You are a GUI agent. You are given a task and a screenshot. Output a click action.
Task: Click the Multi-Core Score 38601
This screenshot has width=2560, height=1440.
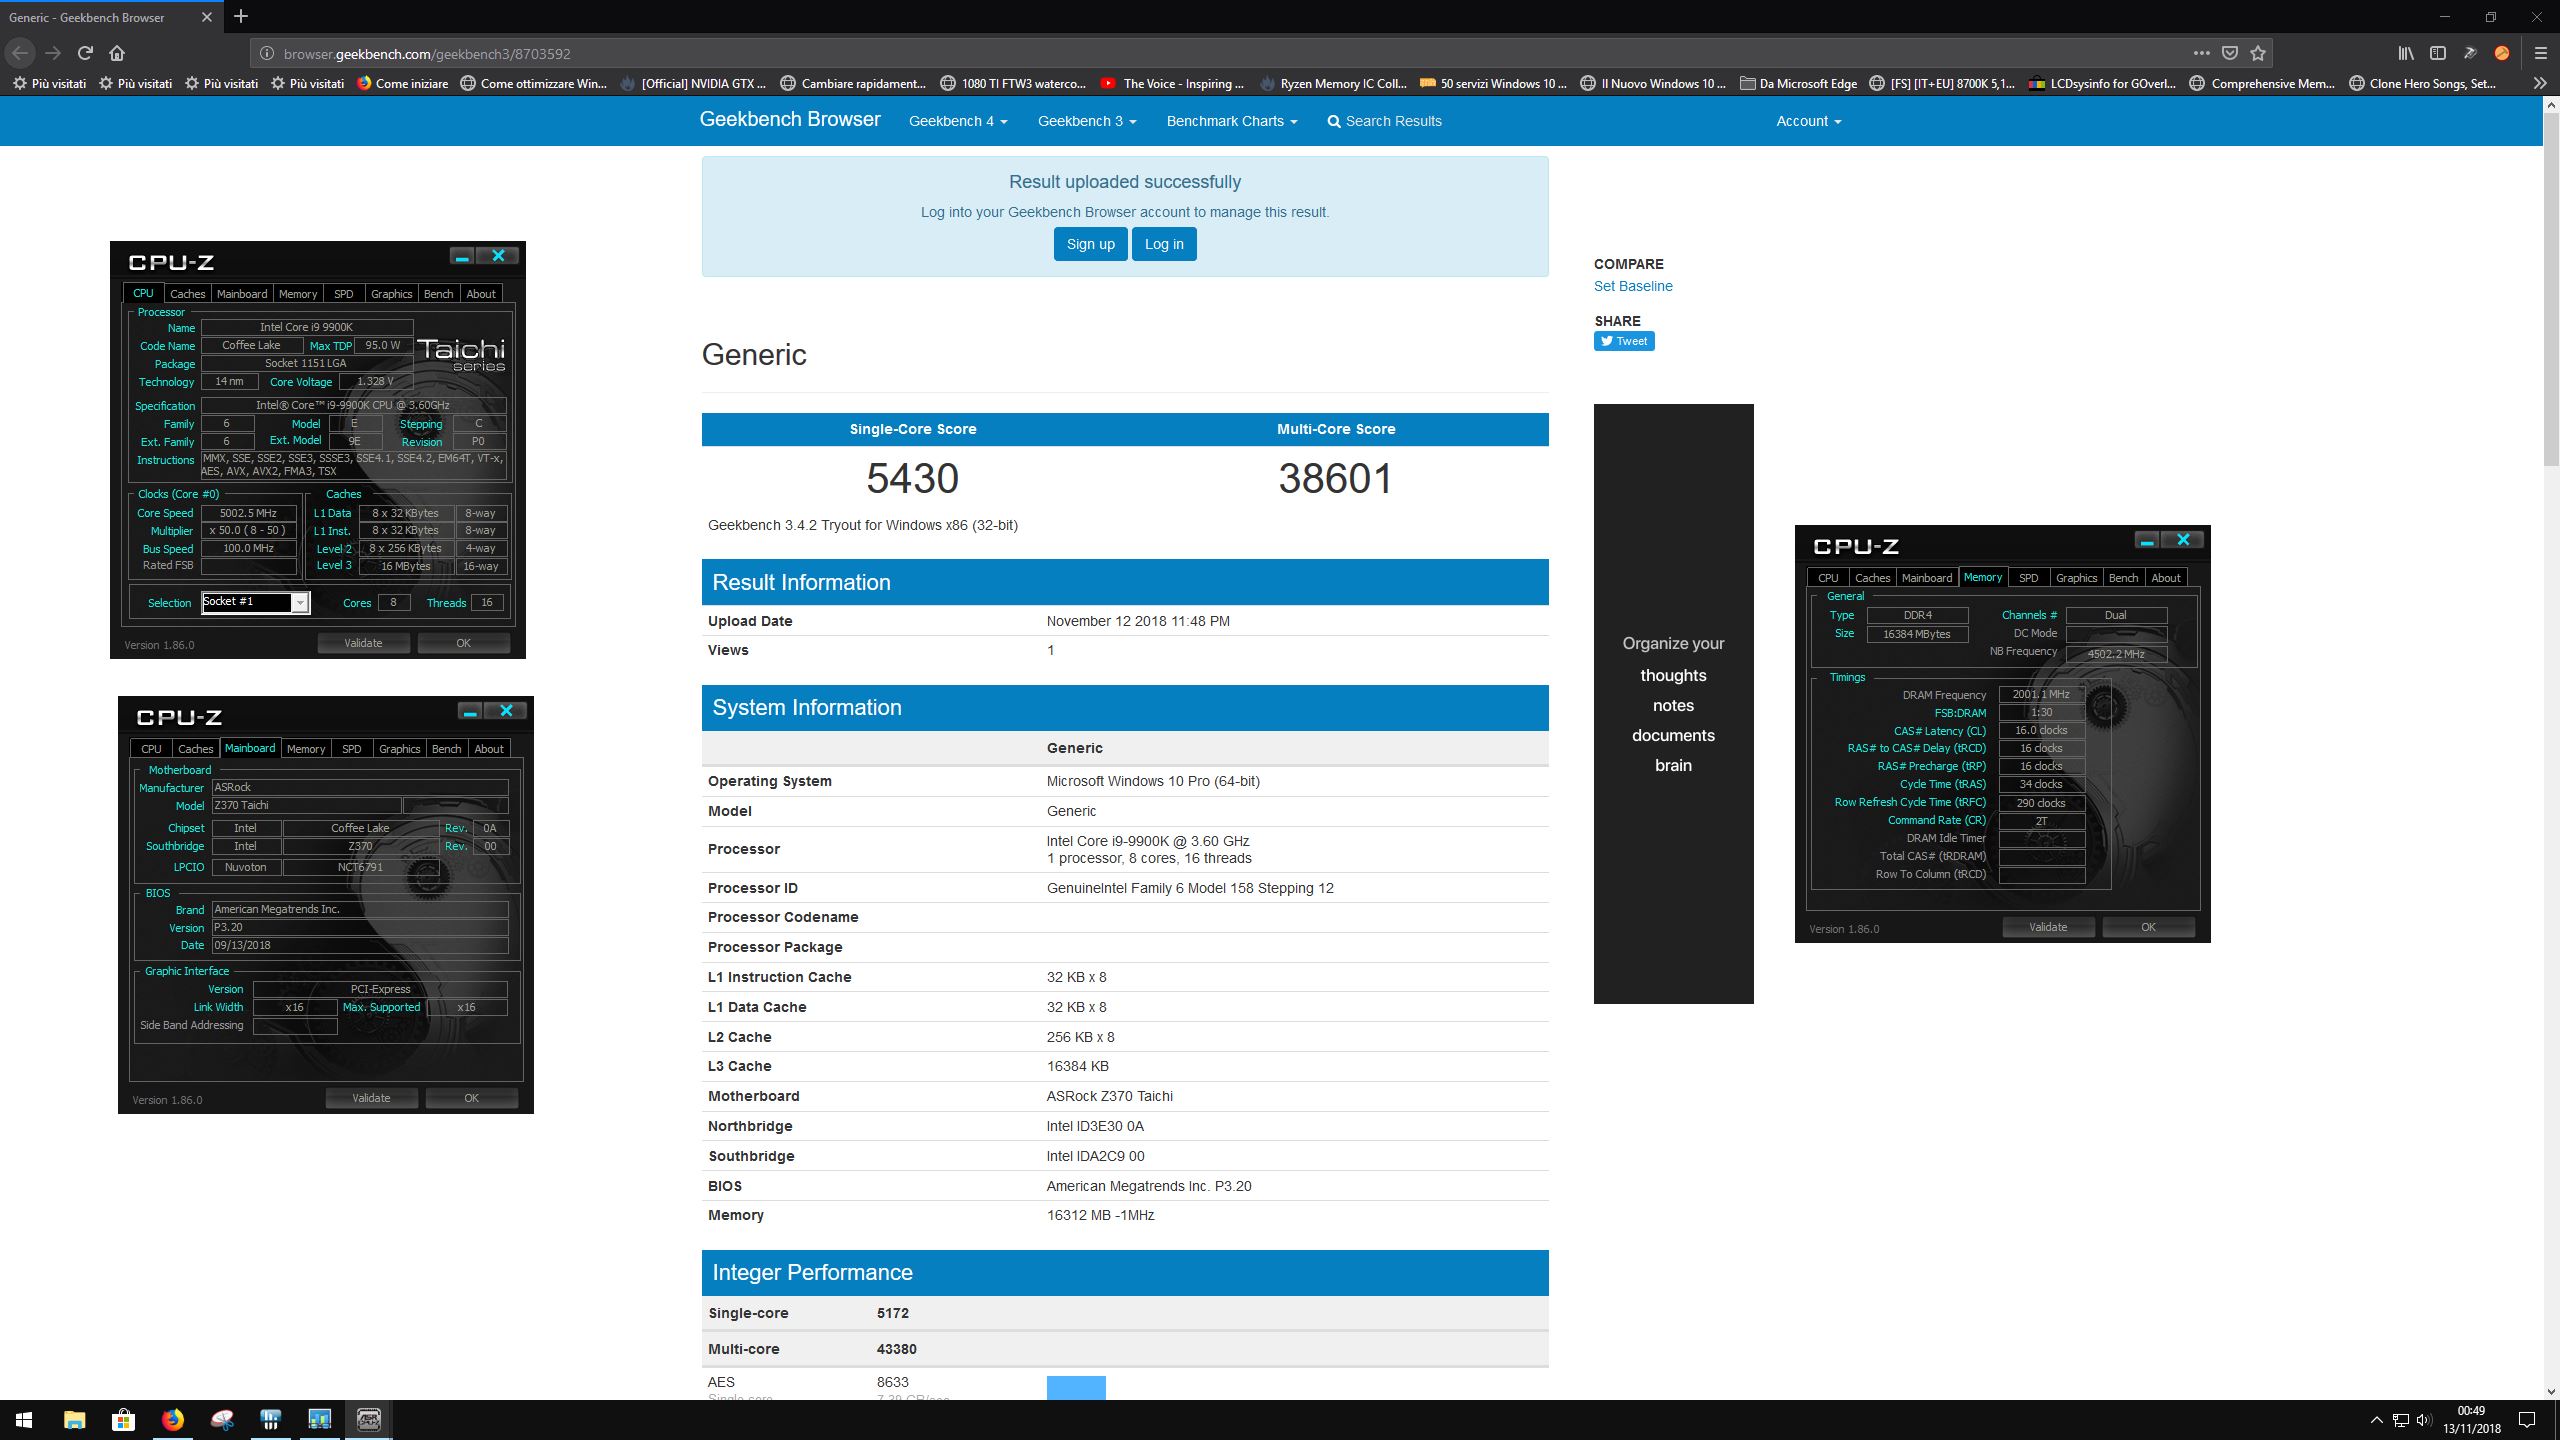pyautogui.click(x=1335, y=478)
